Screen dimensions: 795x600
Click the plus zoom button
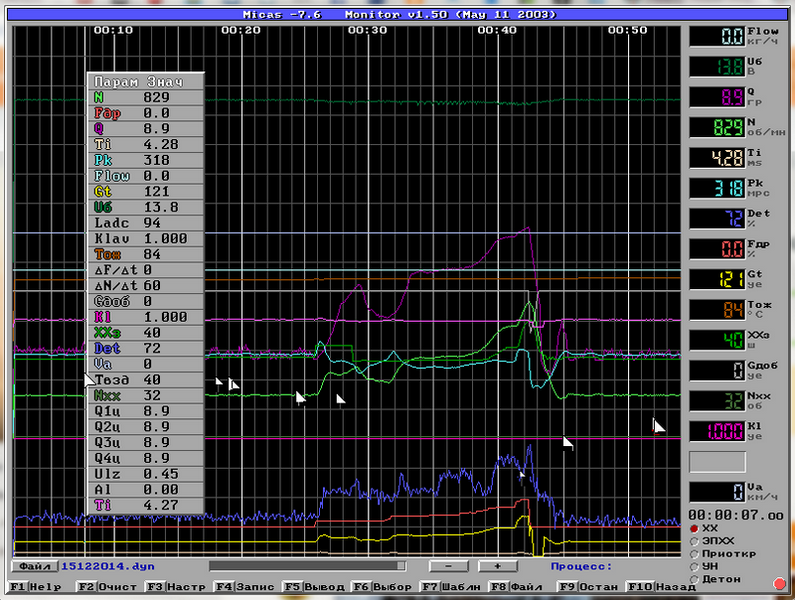pyautogui.click(x=497, y=566)
